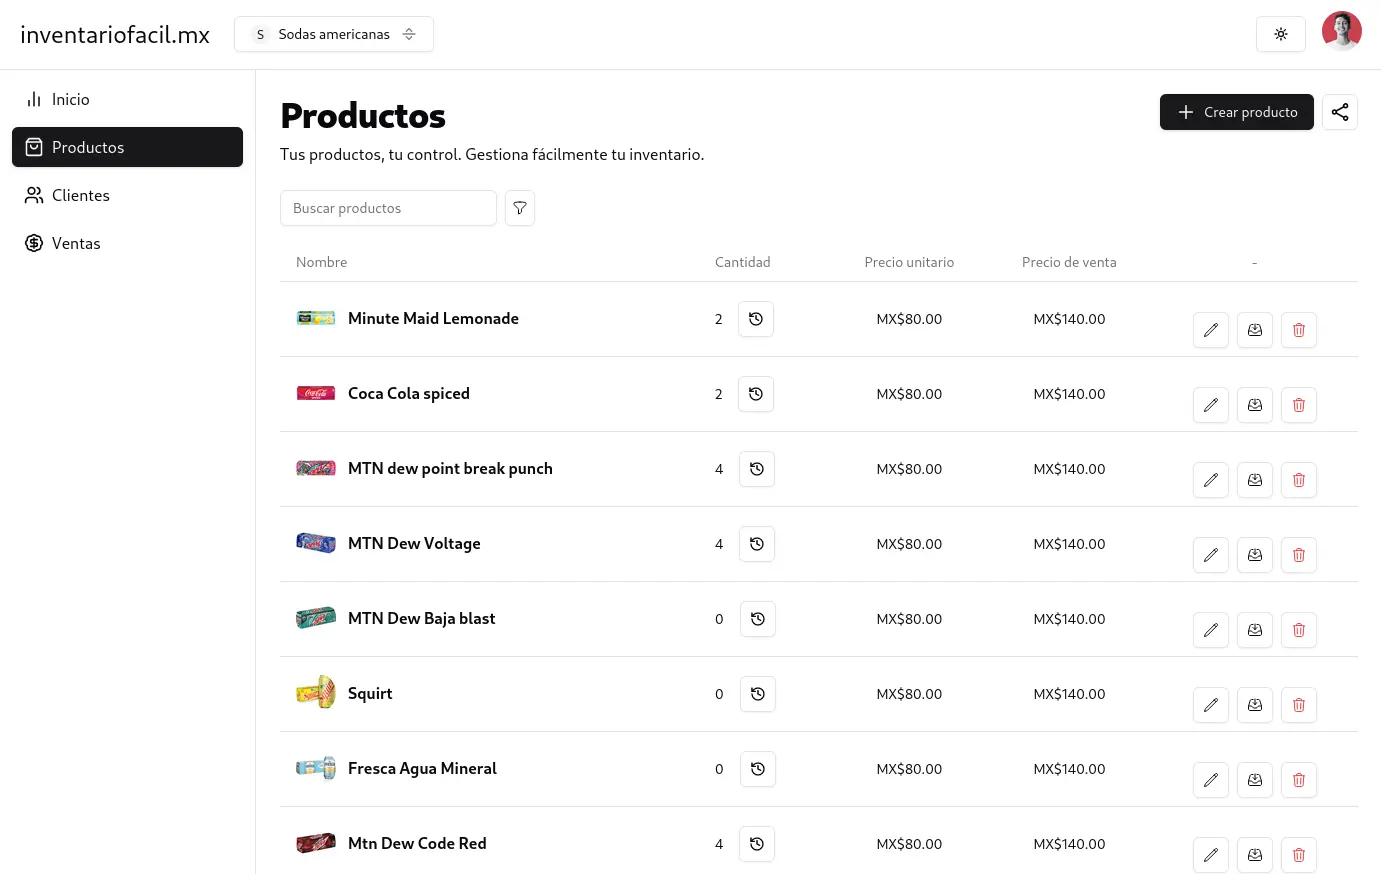Edit Minute Maid Lemonade with pencil icon
The height and width of the screenshot is (874, 1381).
coord(1211,330)
